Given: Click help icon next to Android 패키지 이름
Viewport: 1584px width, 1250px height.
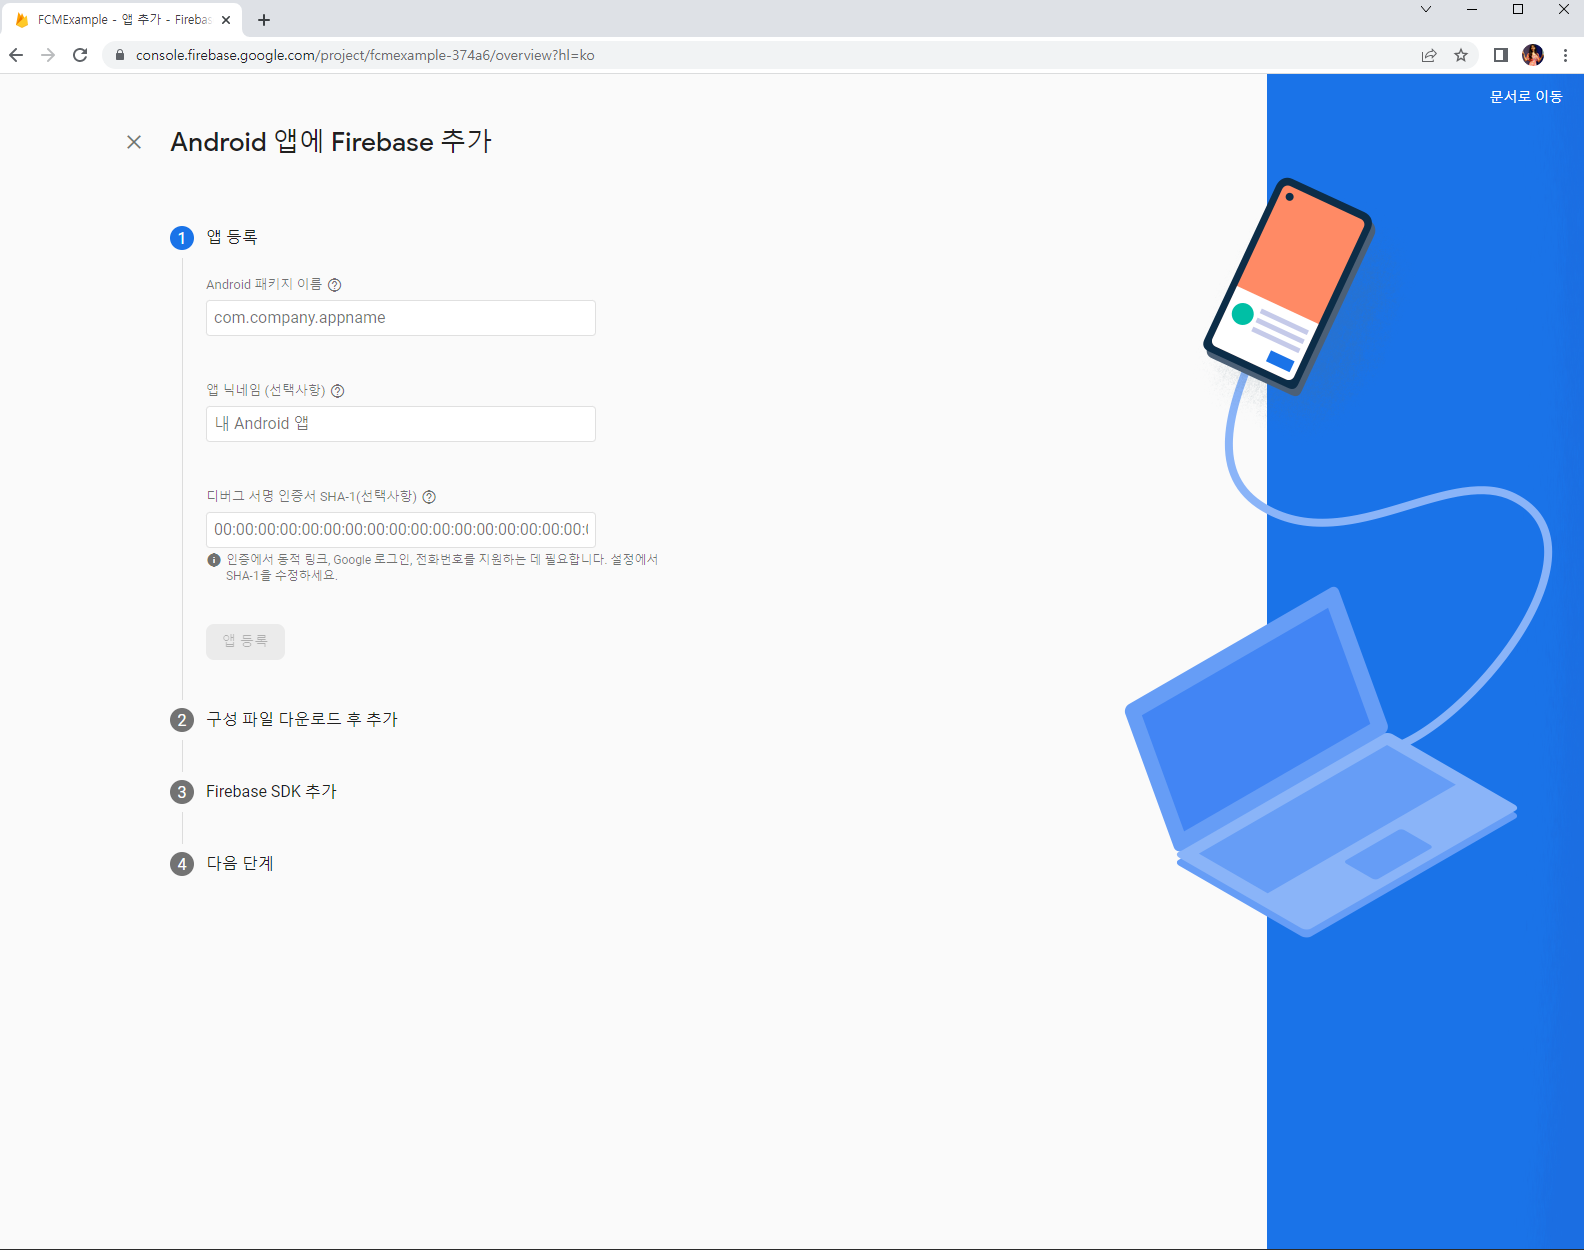Looking at the screenshot, I should point(335,285).
